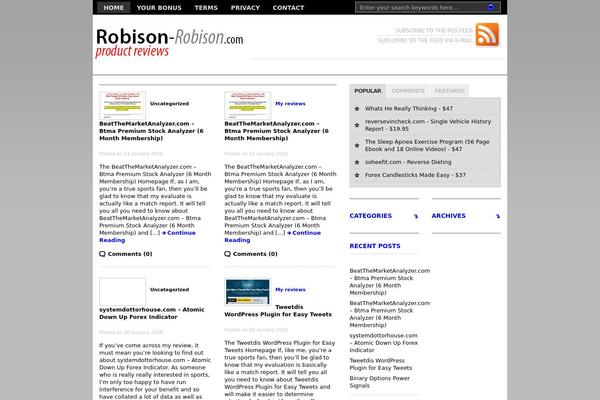Click Subscribe to the feed via e-mail
Screen dimensions: 600x400
[x=425, y=40]
